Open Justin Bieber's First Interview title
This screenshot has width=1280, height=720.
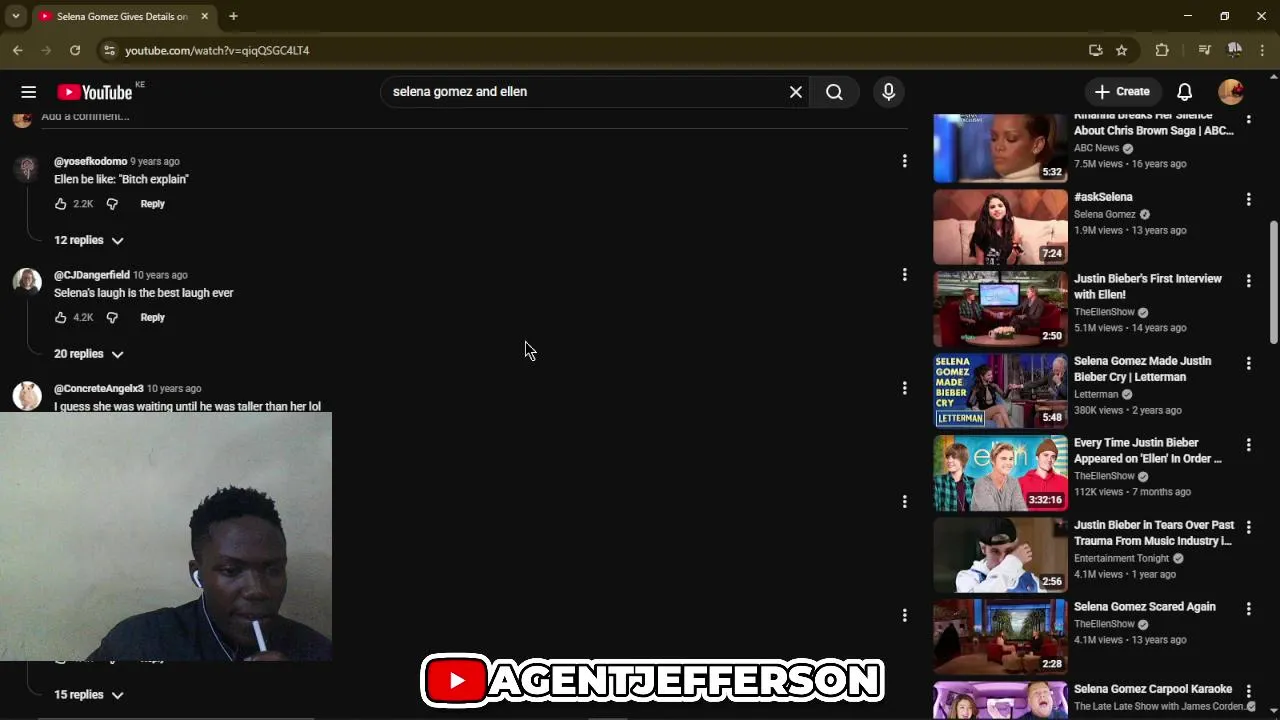point(1148,287)
